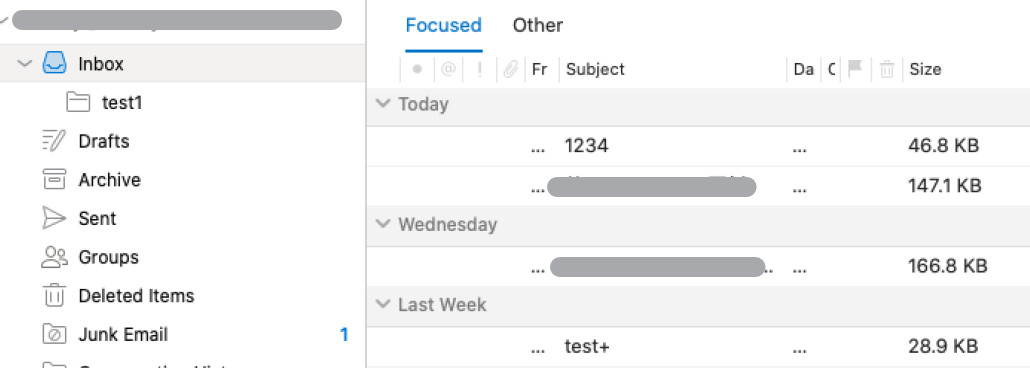Image resolution: width=1030 pixels, height=368 pixels.
Task: Open the Inbox folder icon
Action: (x=55, y=64)
